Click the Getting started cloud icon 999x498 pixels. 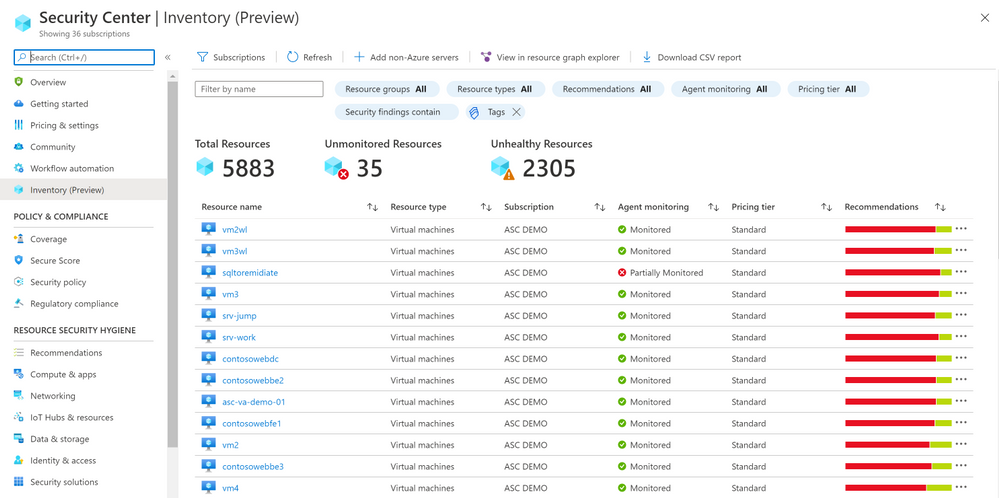[x=18, y=104]
